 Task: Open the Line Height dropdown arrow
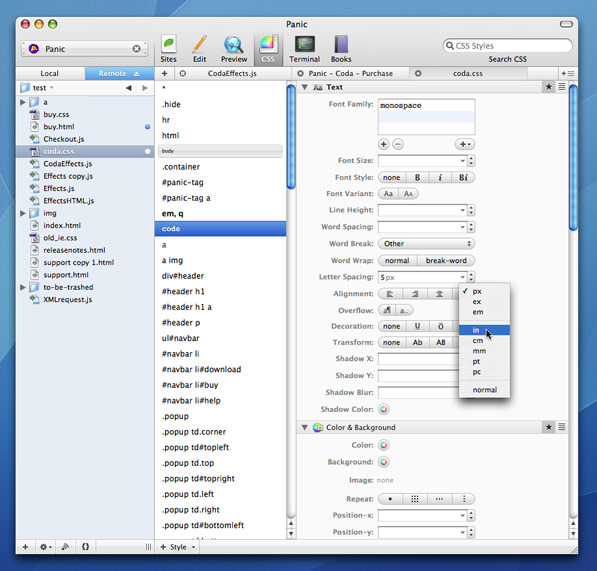click(463, 210)
